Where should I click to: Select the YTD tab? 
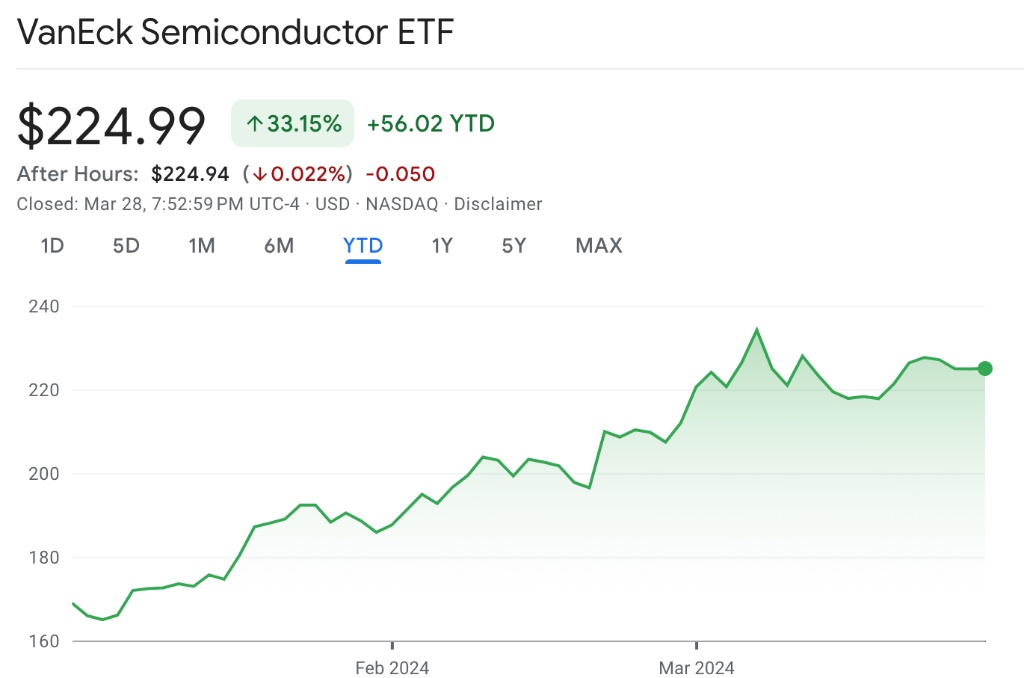(x=363, y=245)
